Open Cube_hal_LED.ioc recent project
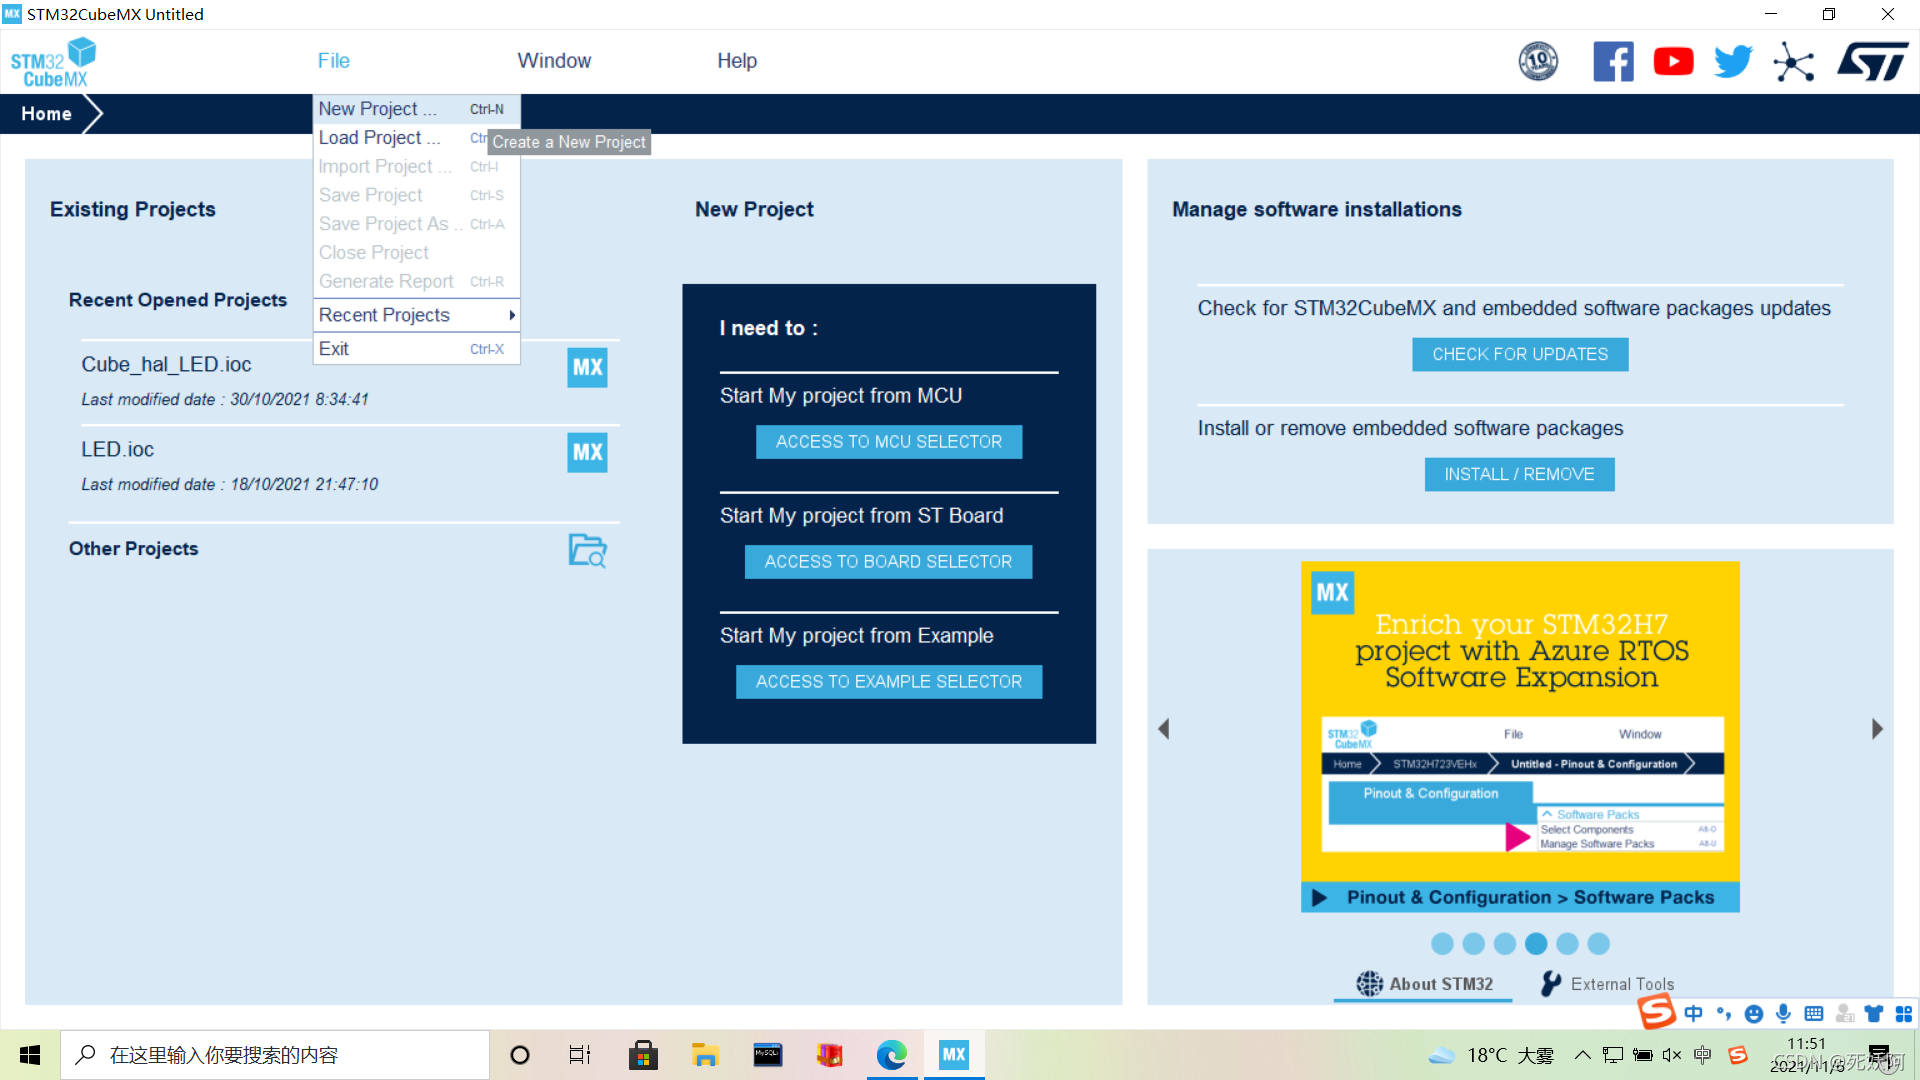This screenshot has width=1920, height=1080. coord(169,364)
